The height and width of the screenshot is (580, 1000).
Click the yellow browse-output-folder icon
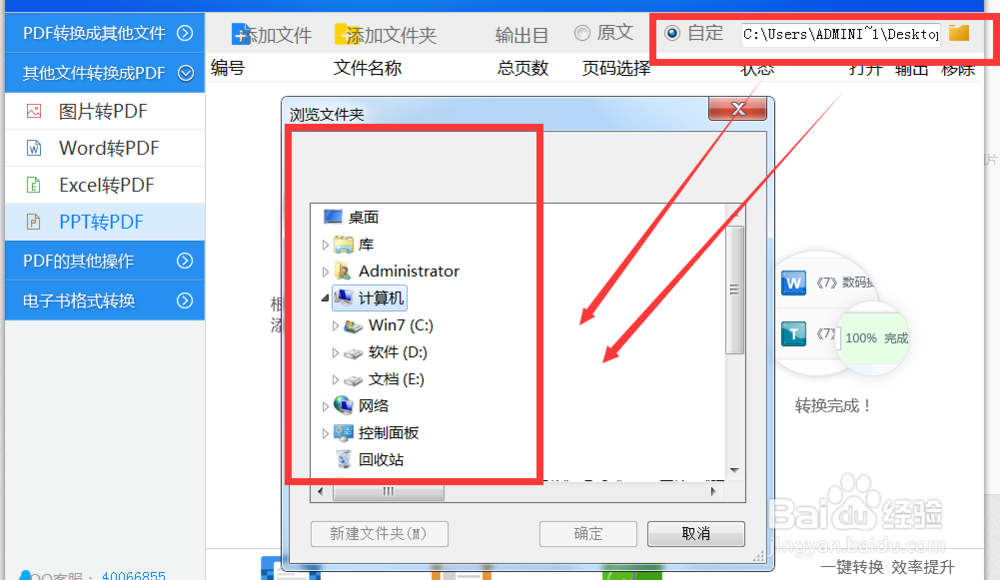pyautogui.click(x=959, y=33)
